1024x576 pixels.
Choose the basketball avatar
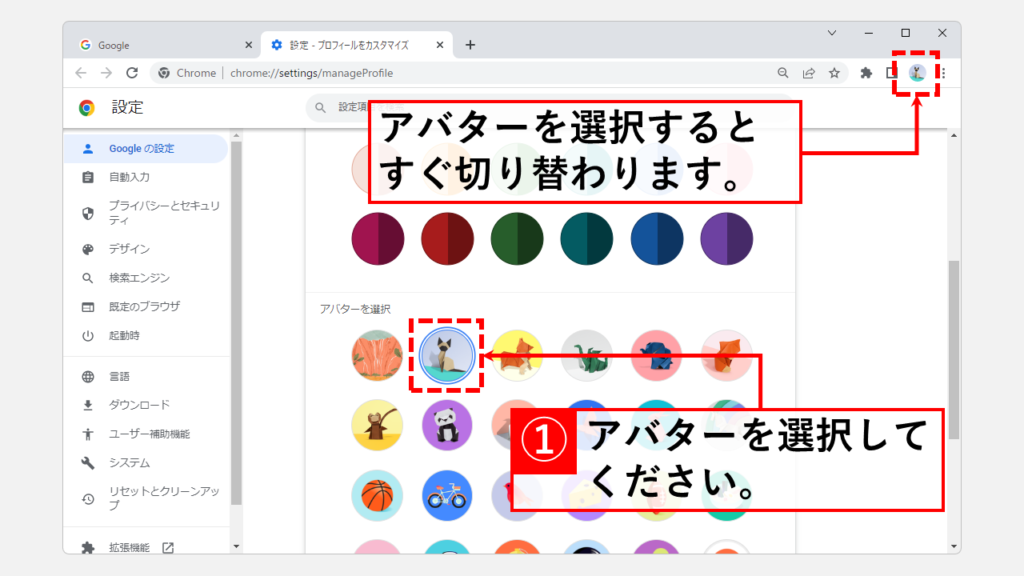click(377, 495)
